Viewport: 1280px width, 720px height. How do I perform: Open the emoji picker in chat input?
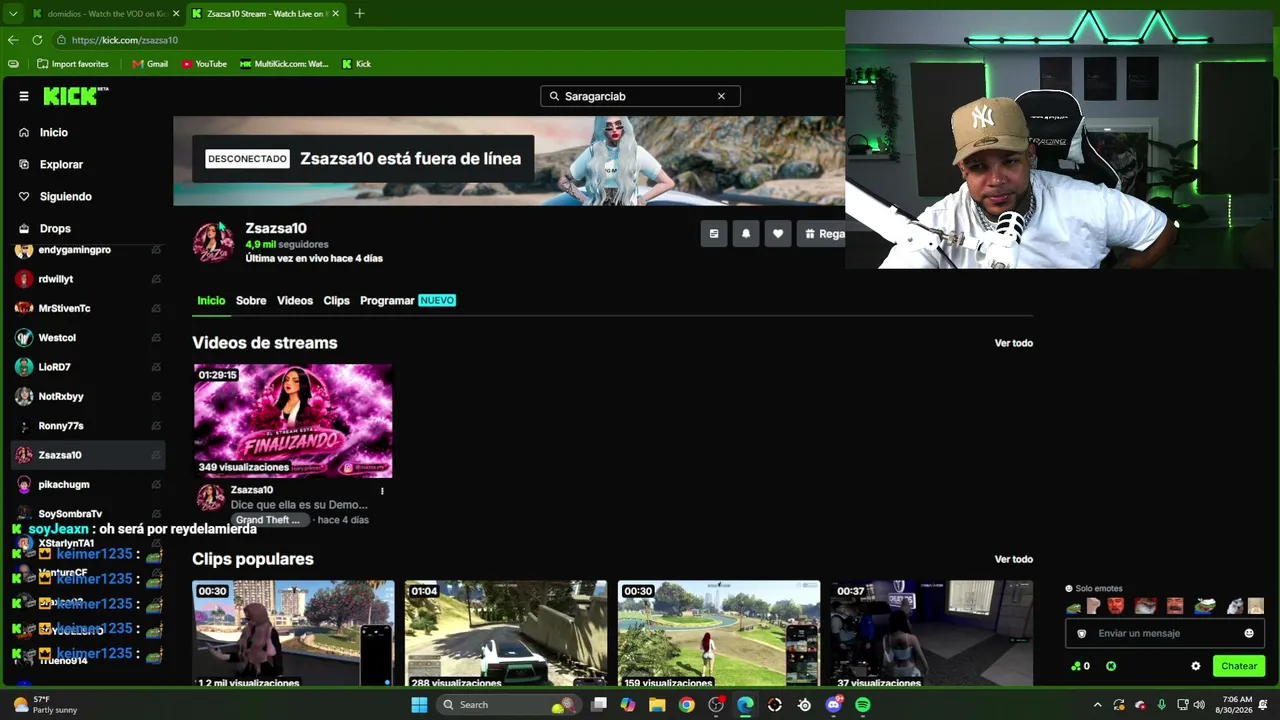pyautogui.click(x=1249, y=633)
